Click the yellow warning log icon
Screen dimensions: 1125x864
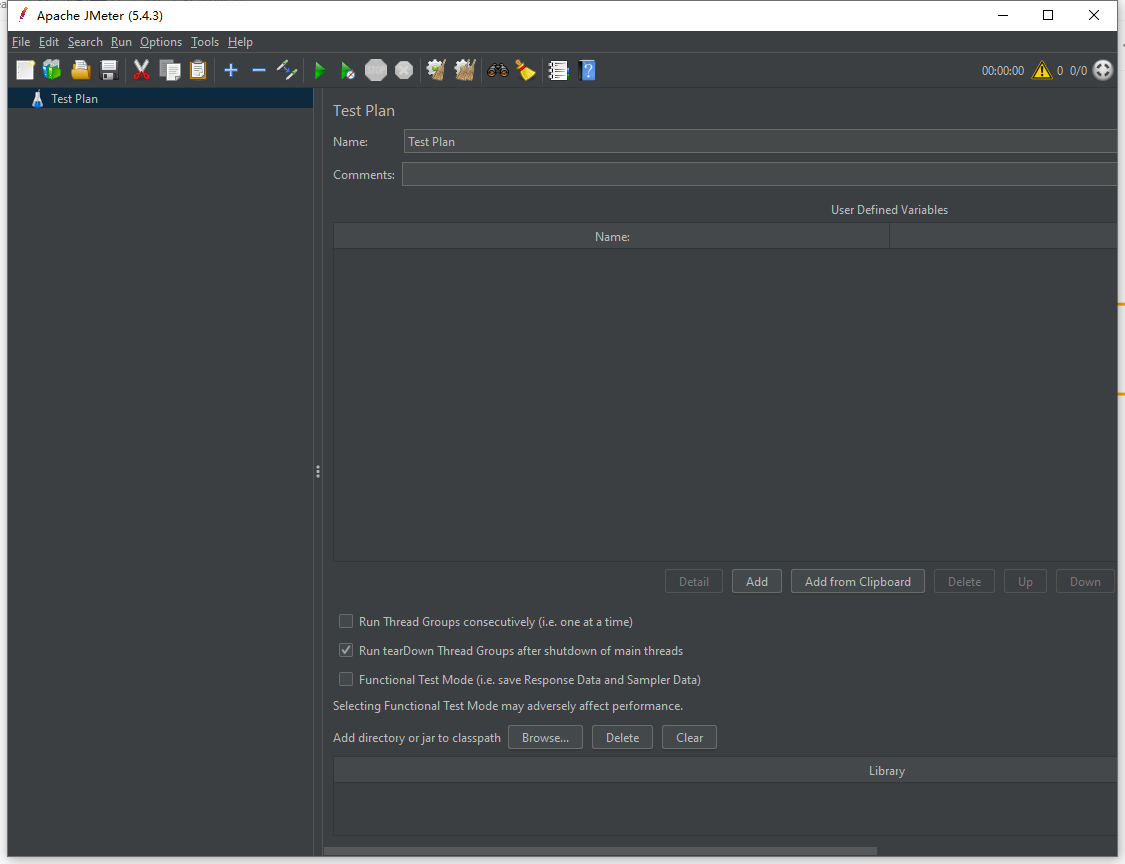[x=1042, y=70]
